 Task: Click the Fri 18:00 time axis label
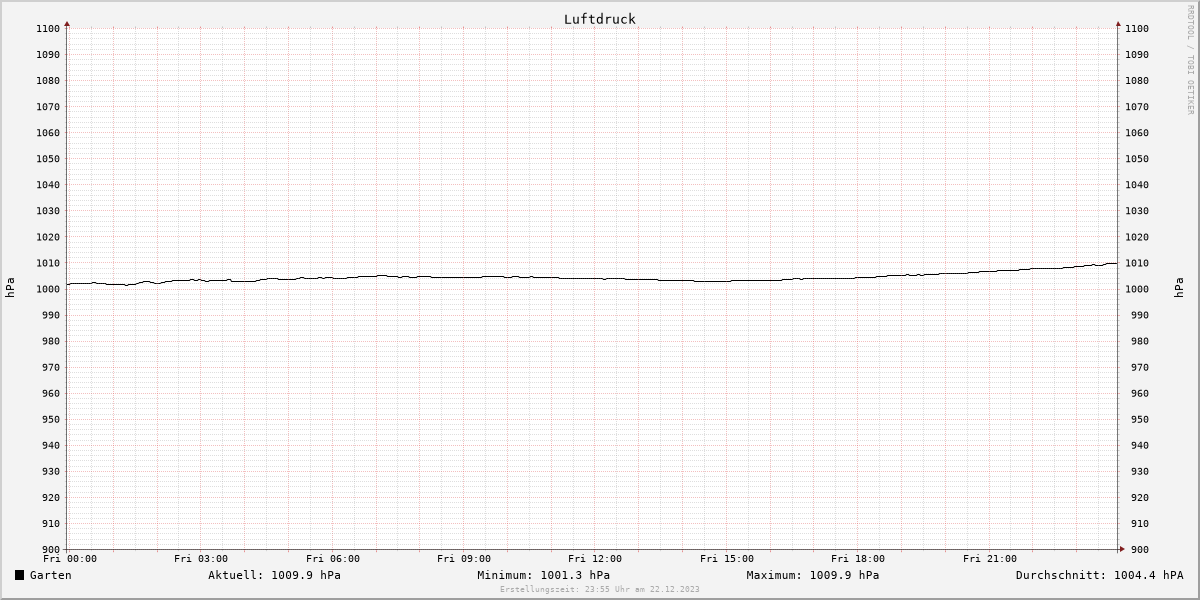(858, 559)
